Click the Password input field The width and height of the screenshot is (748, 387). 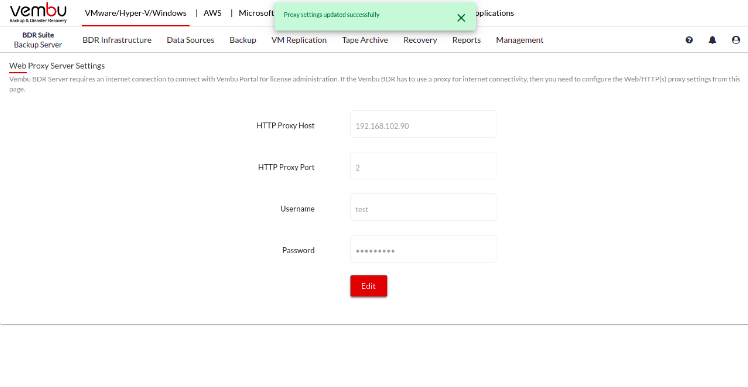point(423,249)
